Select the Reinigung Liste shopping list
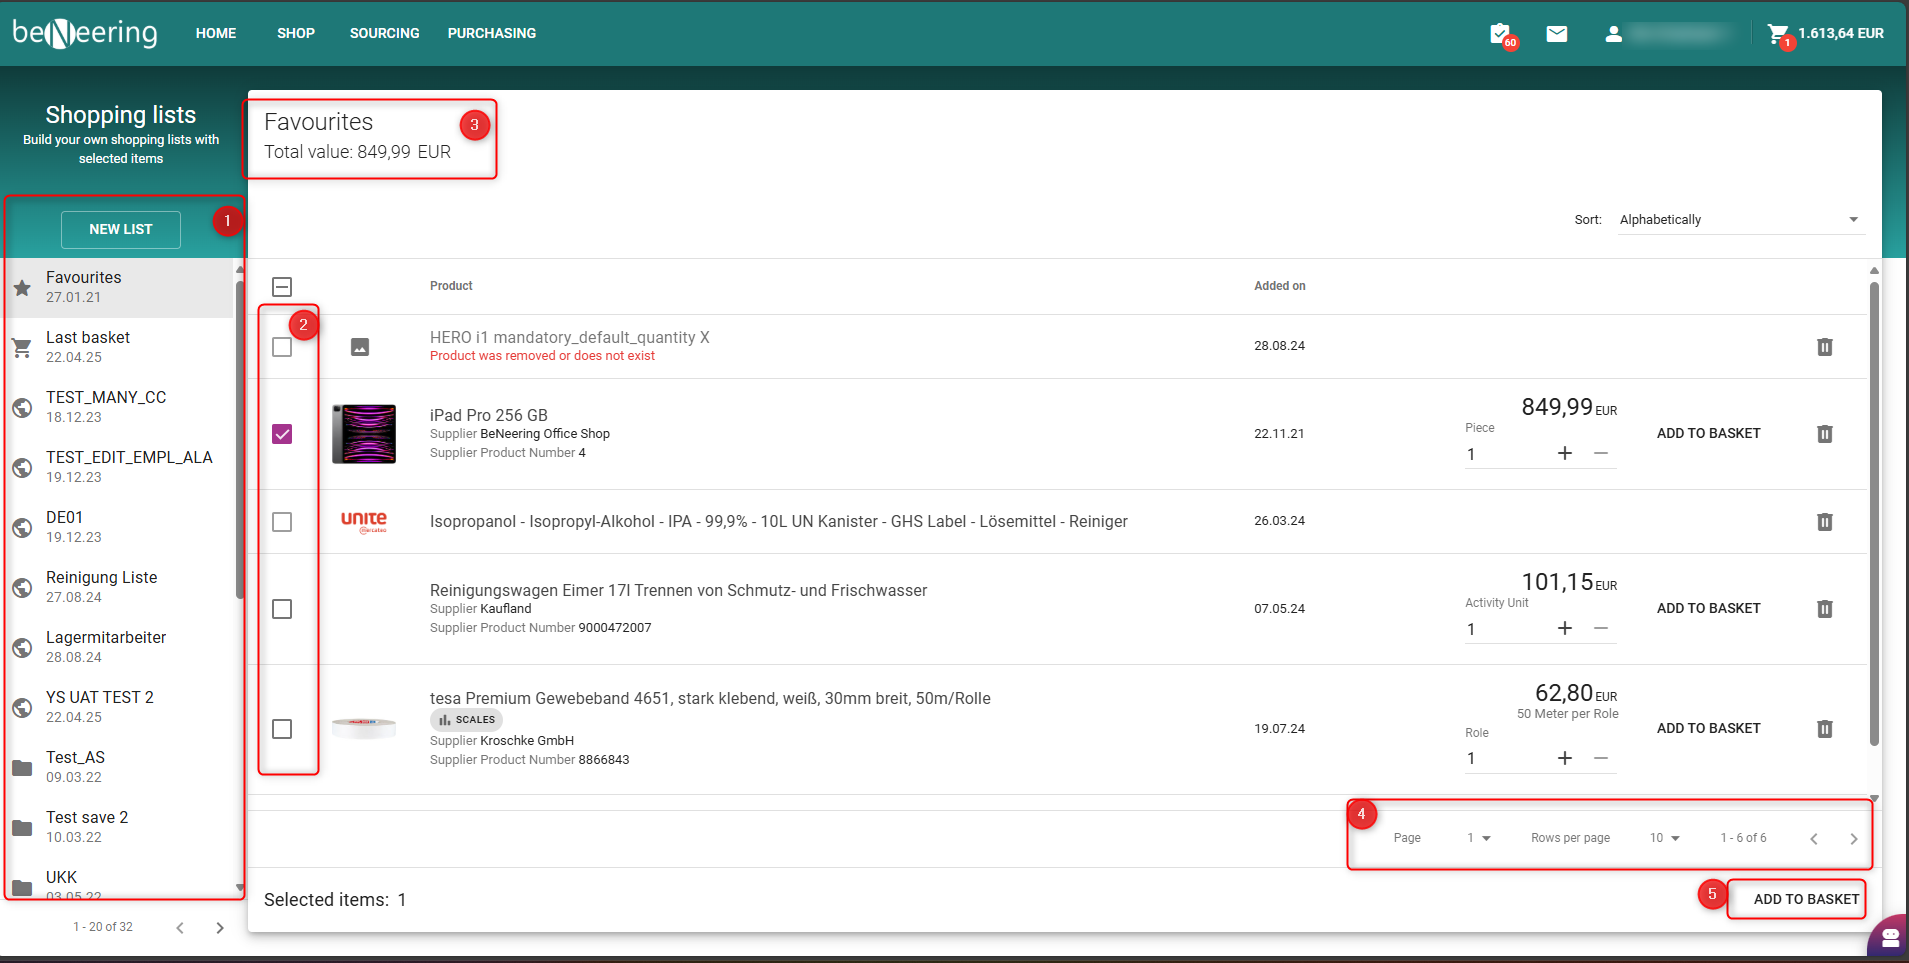The image size is (1909, 963). (102, 587)
